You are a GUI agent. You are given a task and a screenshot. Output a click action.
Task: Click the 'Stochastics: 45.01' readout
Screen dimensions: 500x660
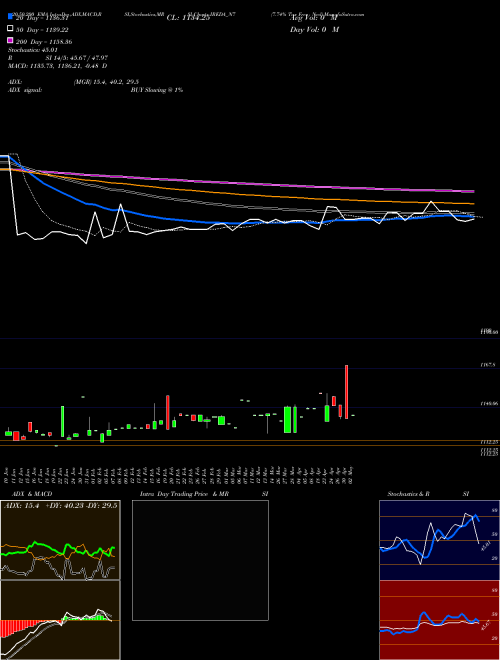32,50
